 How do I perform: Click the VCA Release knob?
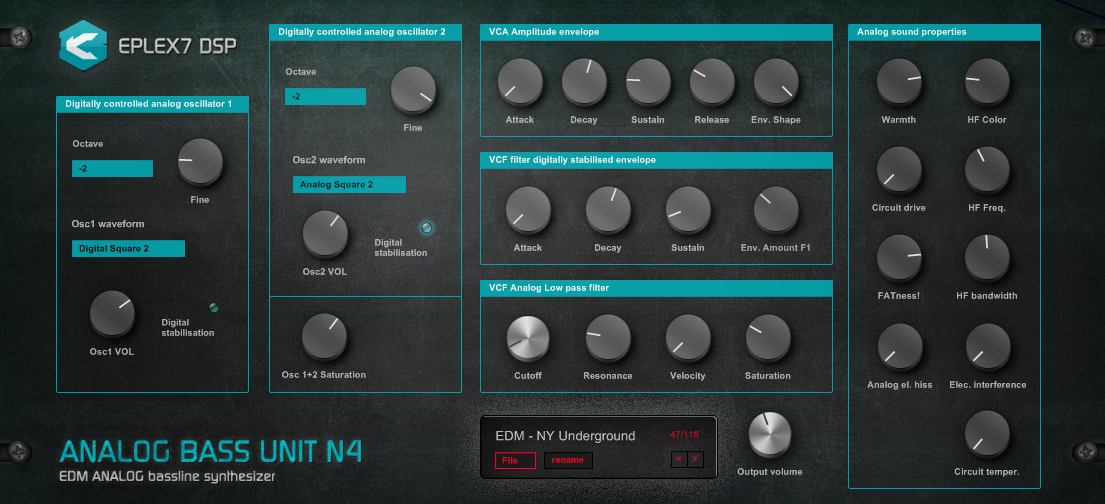712,81
